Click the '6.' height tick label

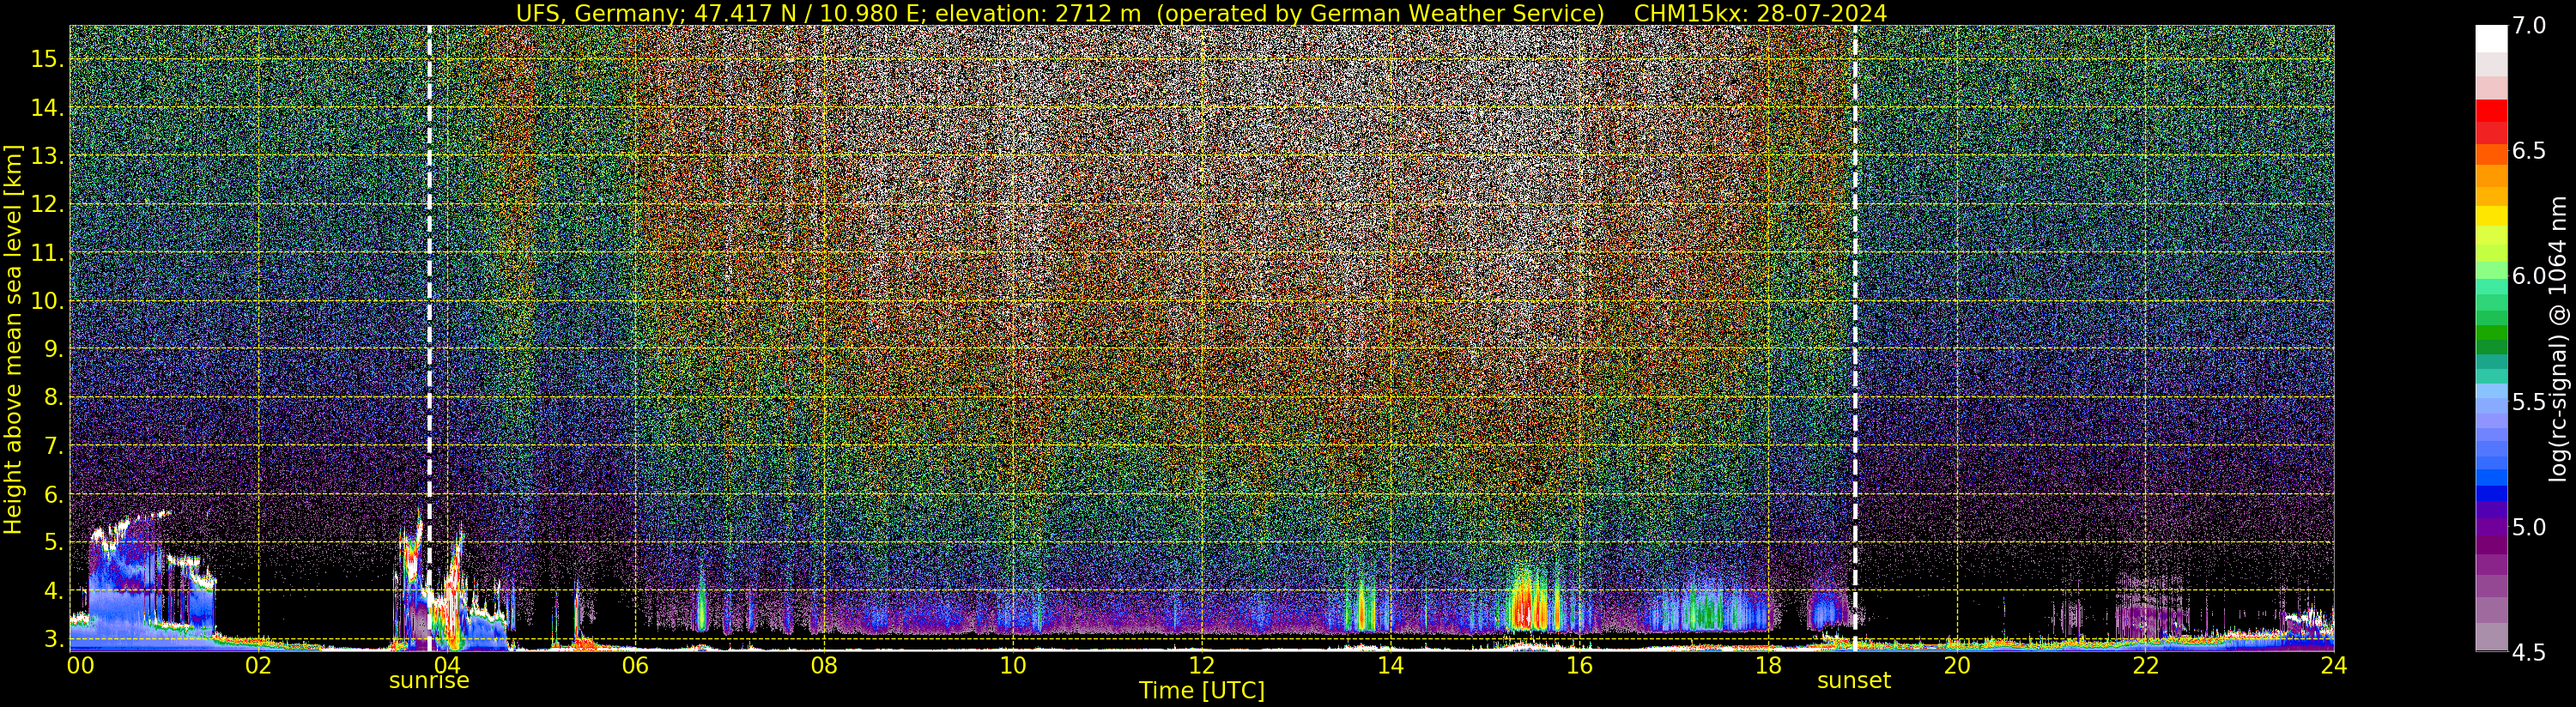[x=53, y=494]
